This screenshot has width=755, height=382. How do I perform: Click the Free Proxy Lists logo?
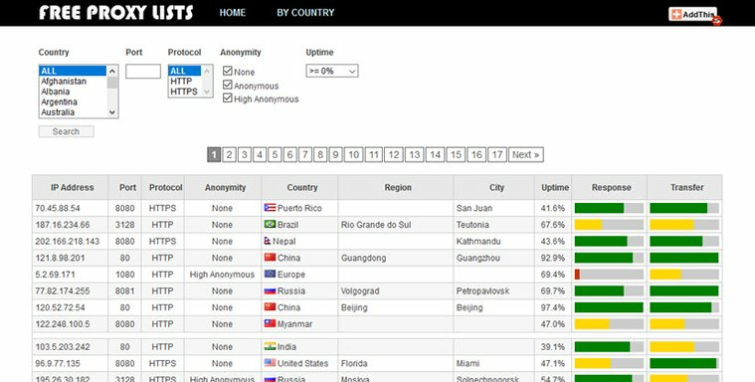tap(116, 13)
